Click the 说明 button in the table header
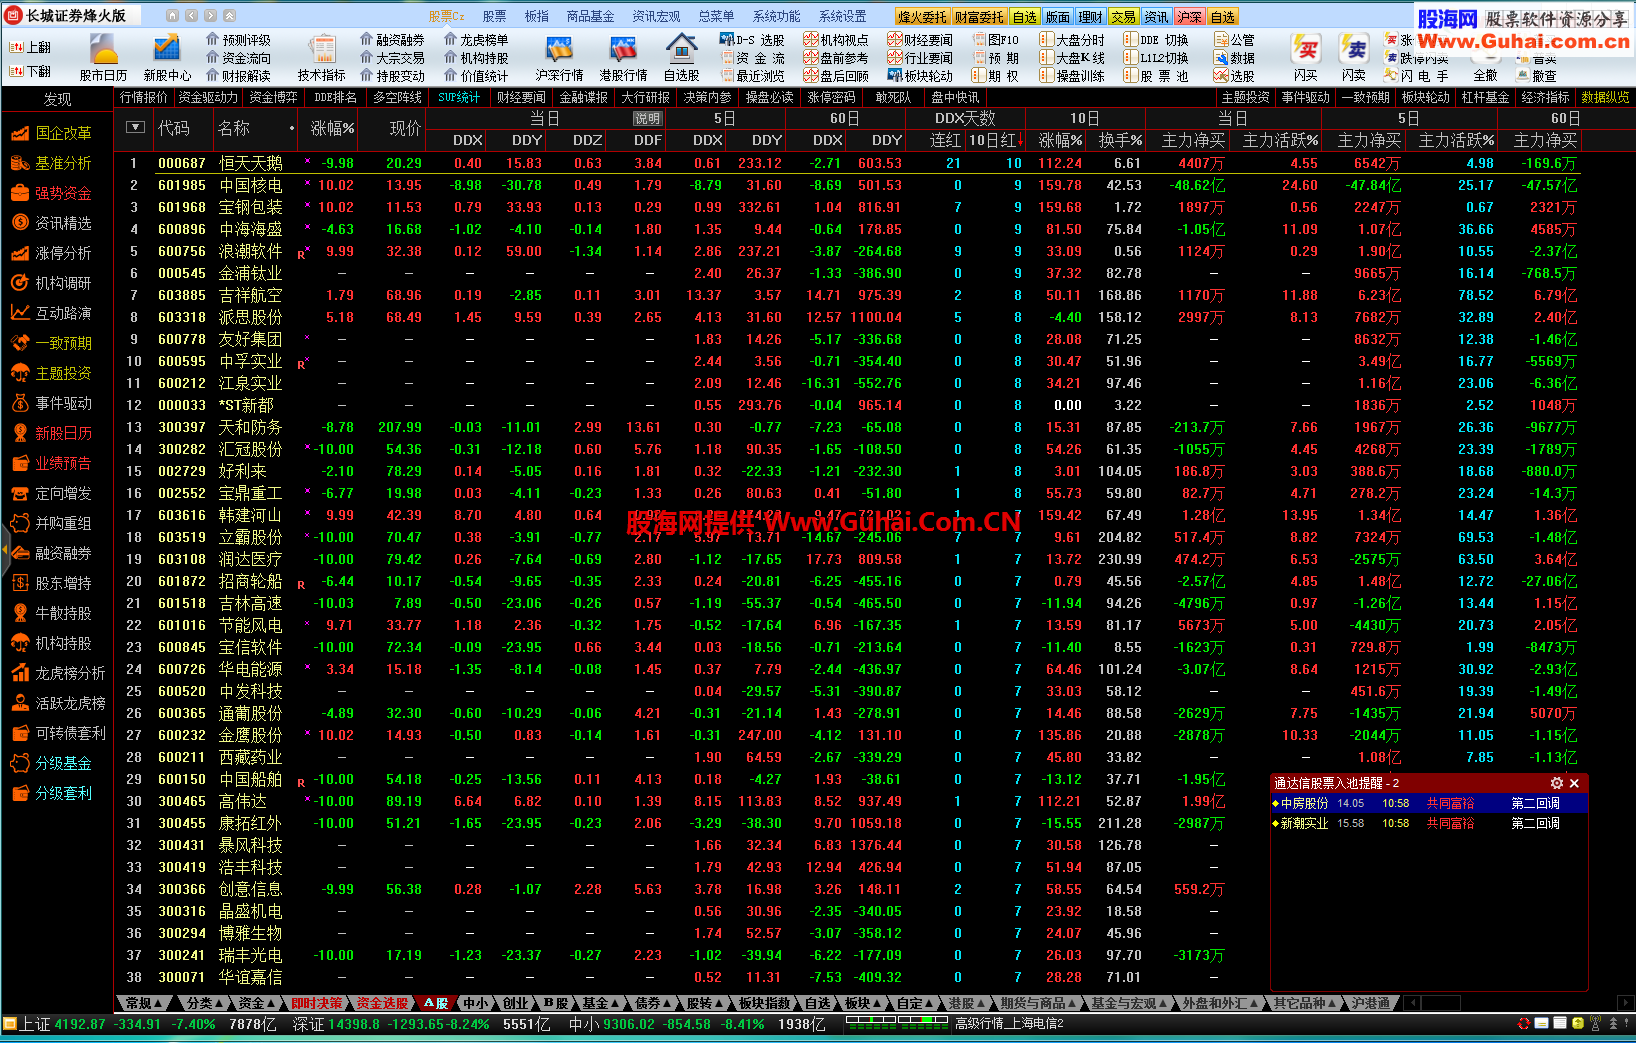Image resolution: width=1636 pixels, height=1043 pixels. (x=648, y=118)
